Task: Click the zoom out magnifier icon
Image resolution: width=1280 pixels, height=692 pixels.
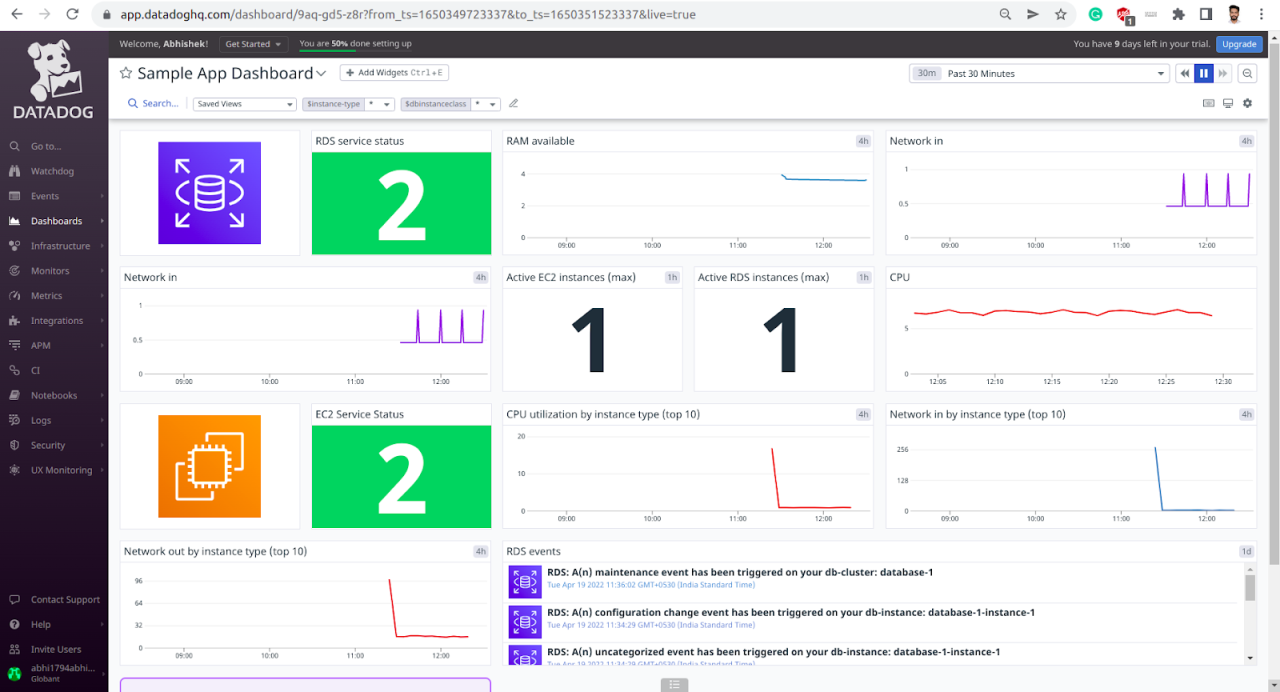Action: point(1247,73)
